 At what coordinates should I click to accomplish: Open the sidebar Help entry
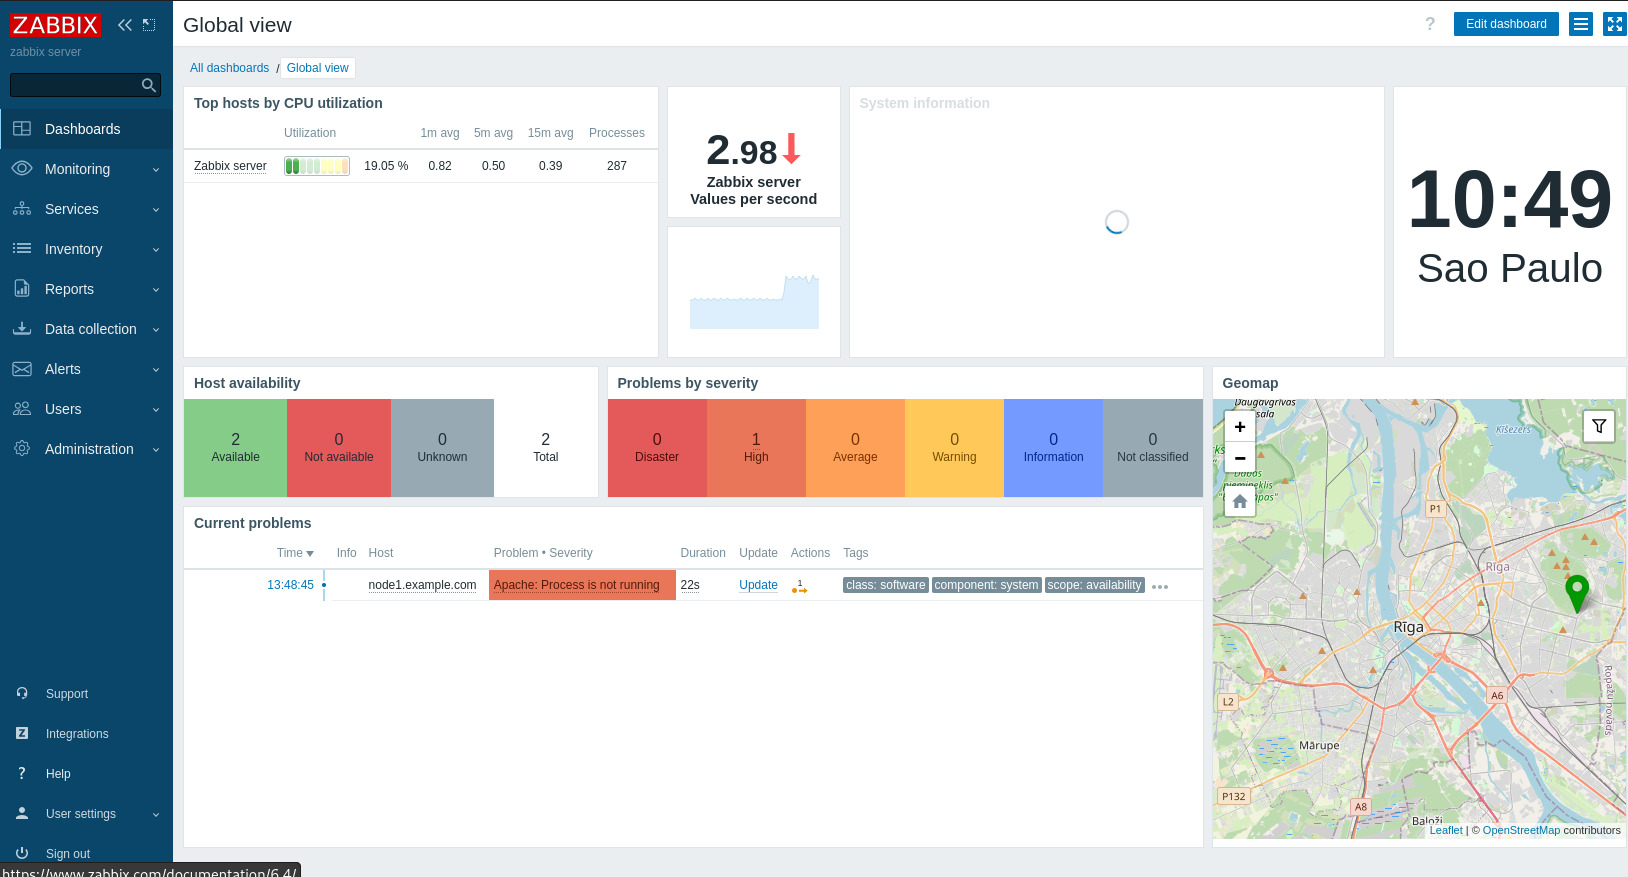[86, 773]
